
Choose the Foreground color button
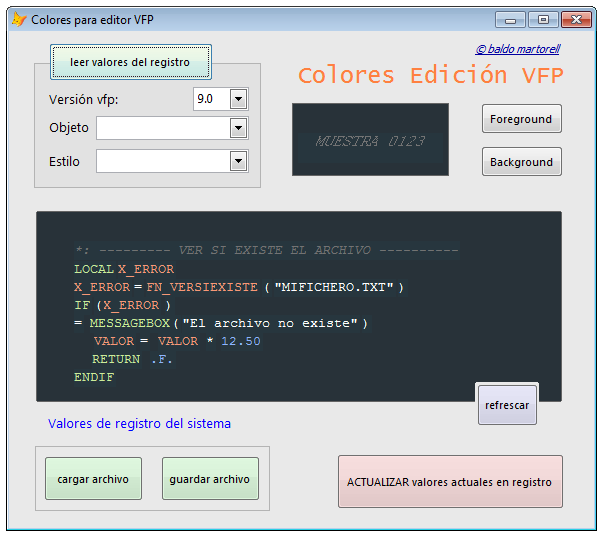[x=522, y=119]
